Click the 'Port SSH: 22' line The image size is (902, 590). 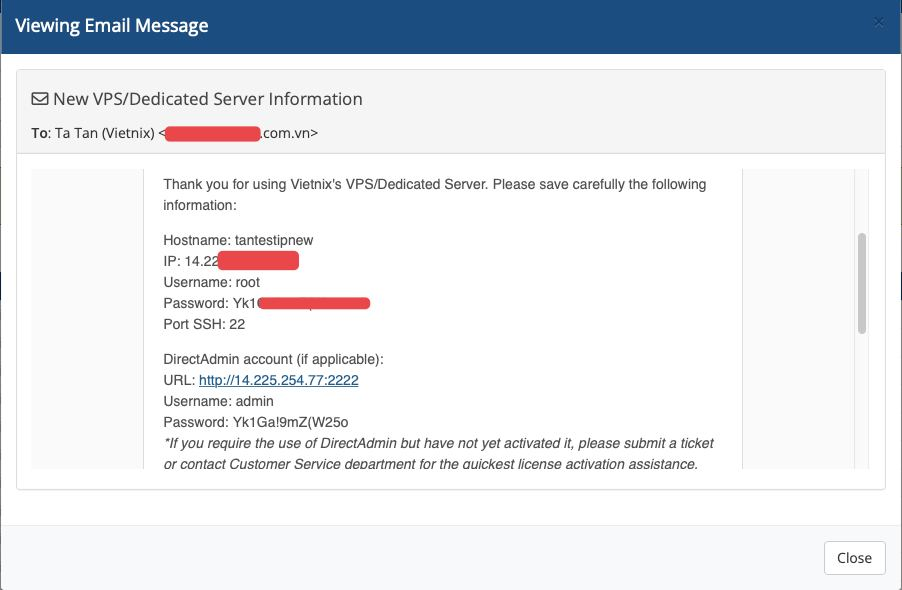tap(204, 324)
